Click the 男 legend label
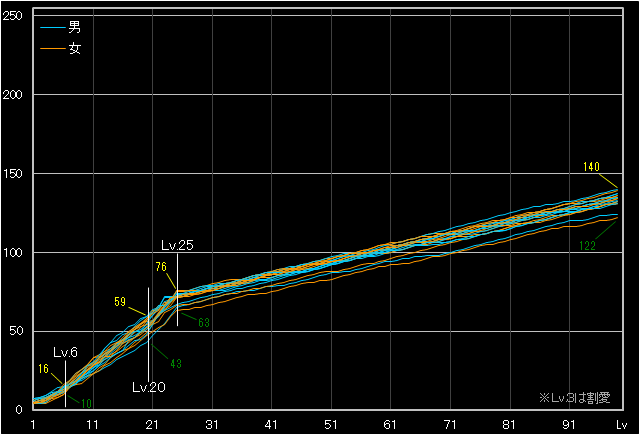 pyautogui.click(x=75, y=27)
